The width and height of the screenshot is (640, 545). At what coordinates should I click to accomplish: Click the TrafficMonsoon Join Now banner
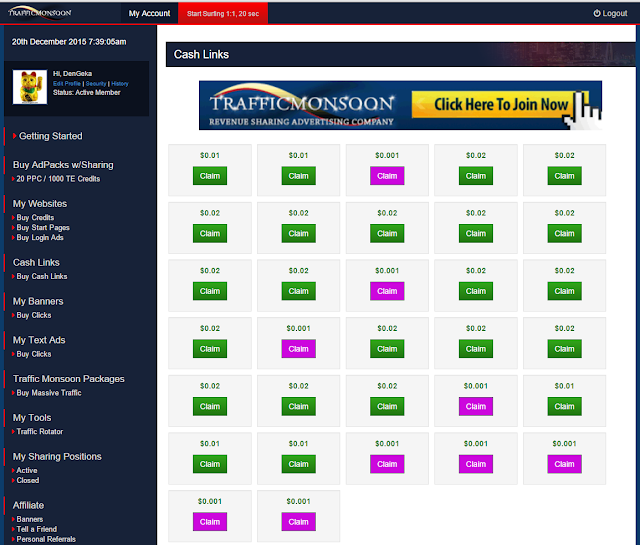400,105
